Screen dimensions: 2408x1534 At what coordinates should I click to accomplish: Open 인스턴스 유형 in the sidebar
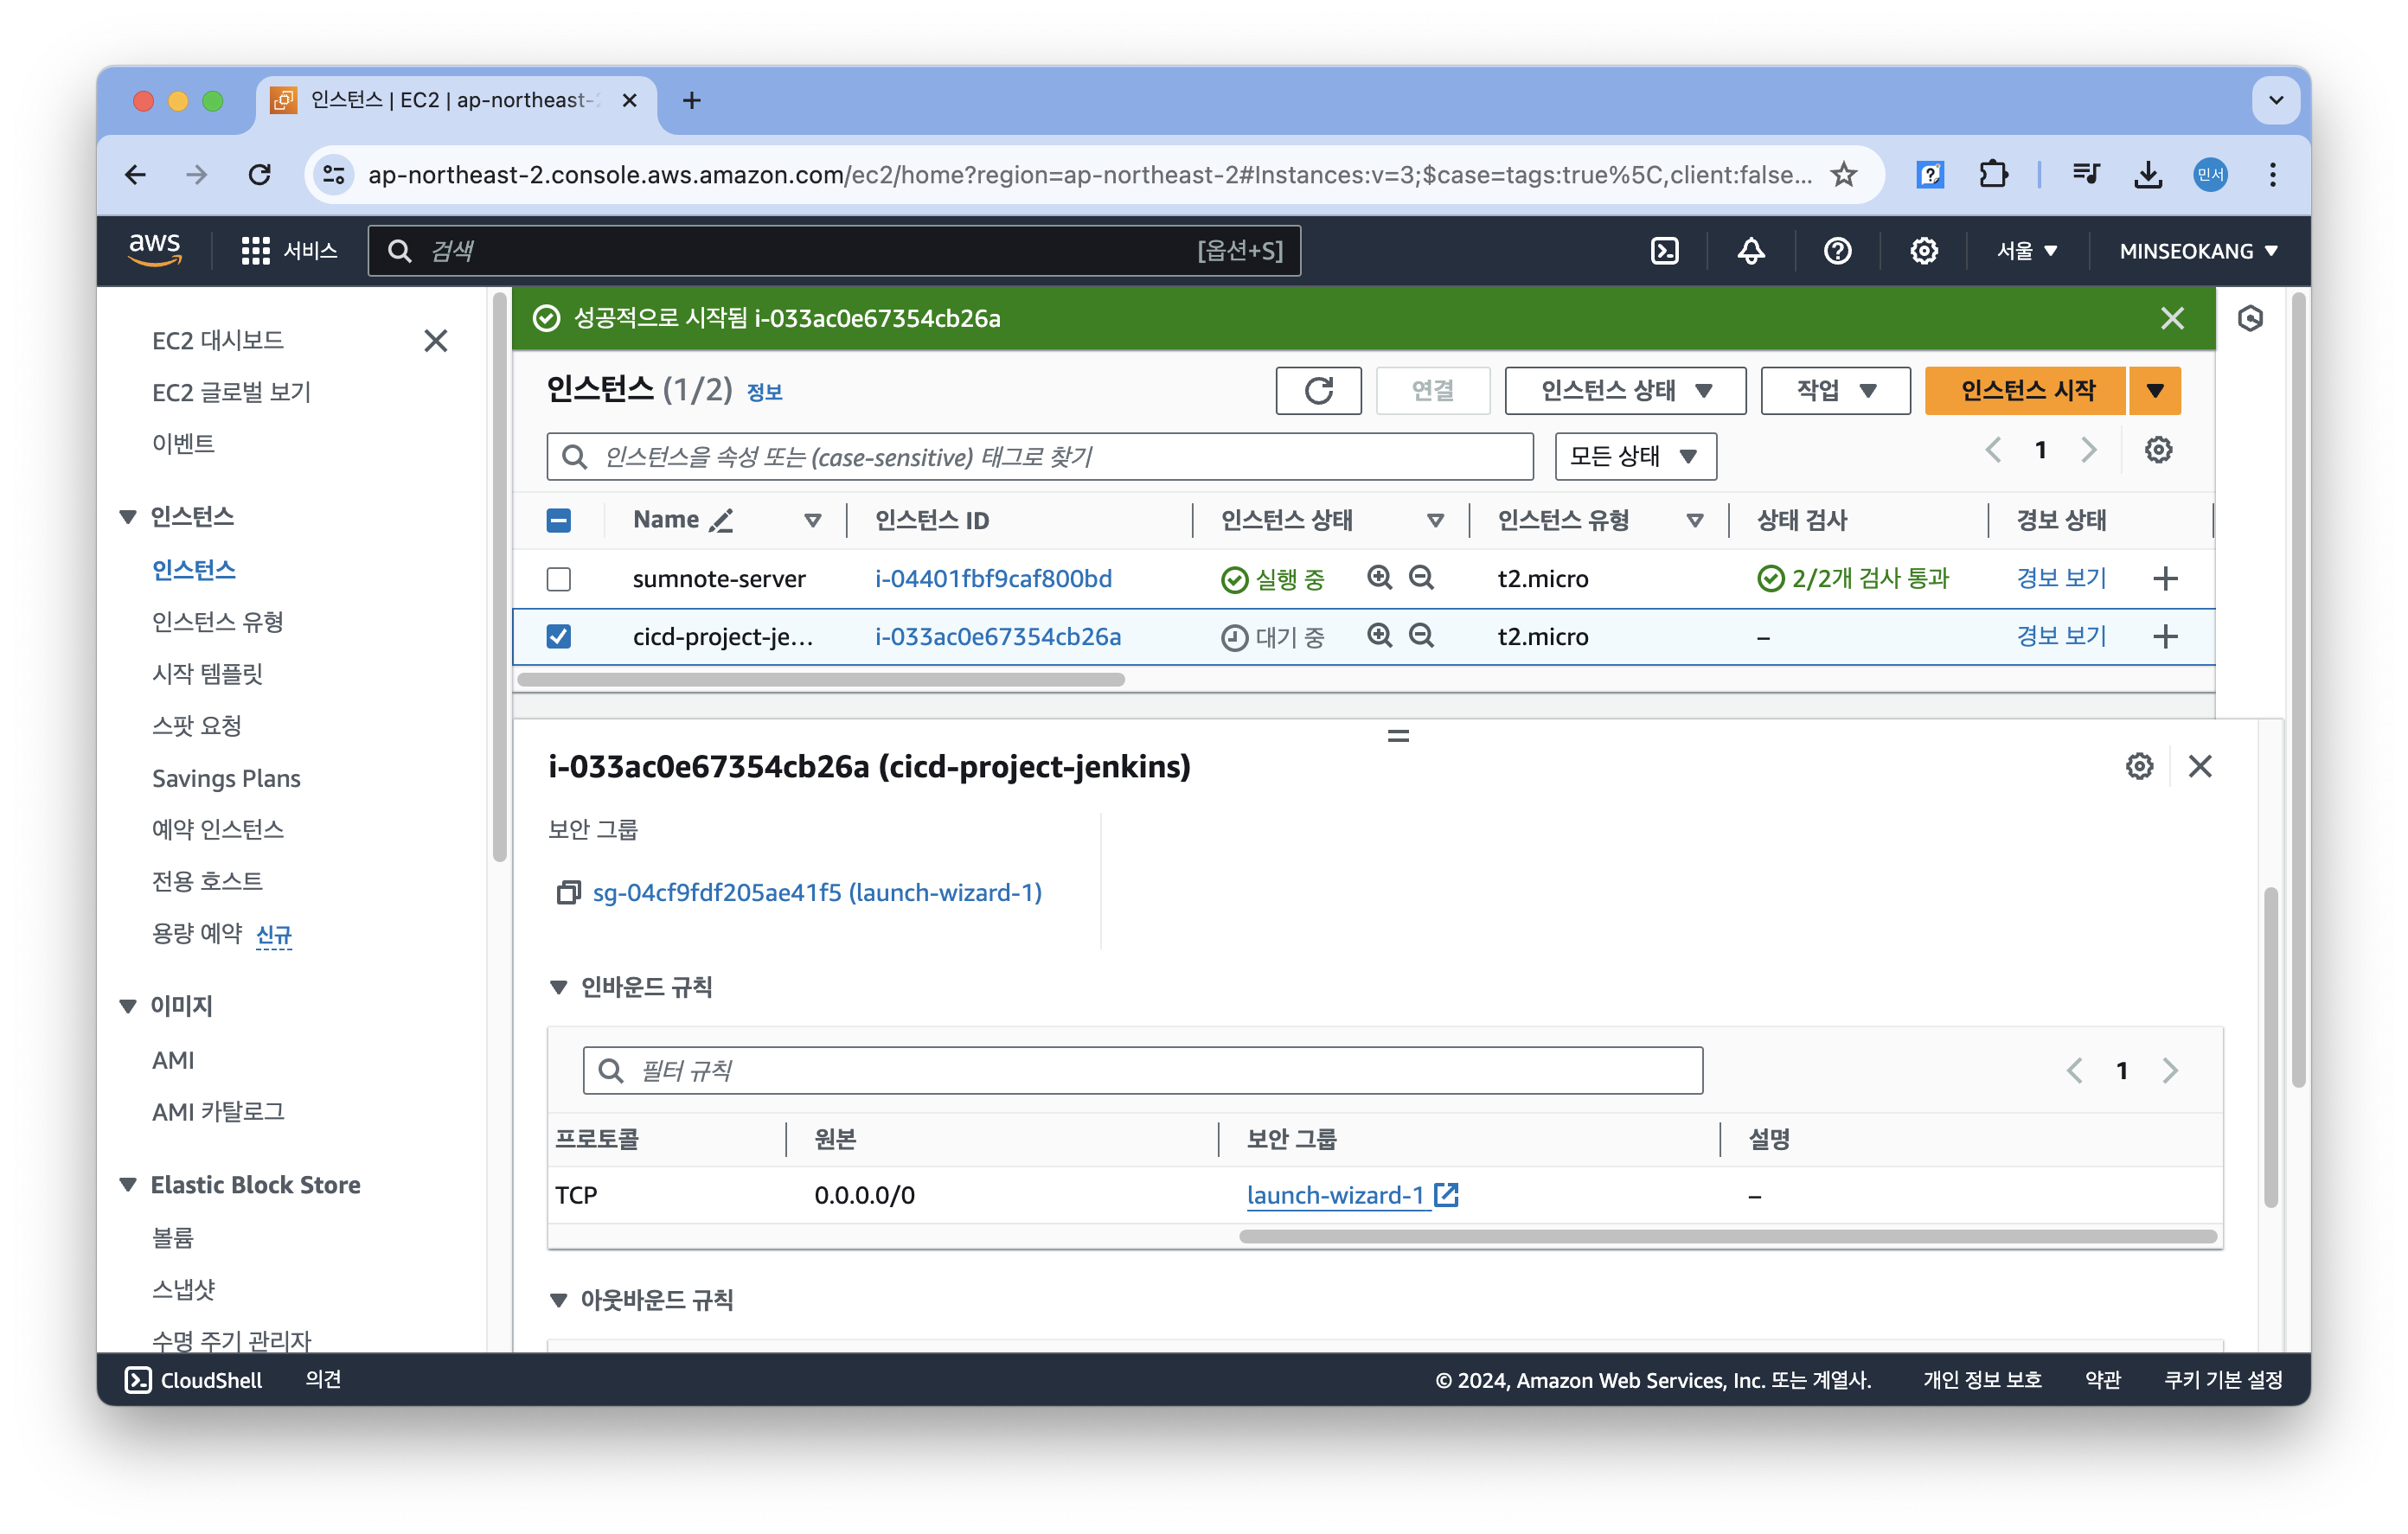pos(217,622)
